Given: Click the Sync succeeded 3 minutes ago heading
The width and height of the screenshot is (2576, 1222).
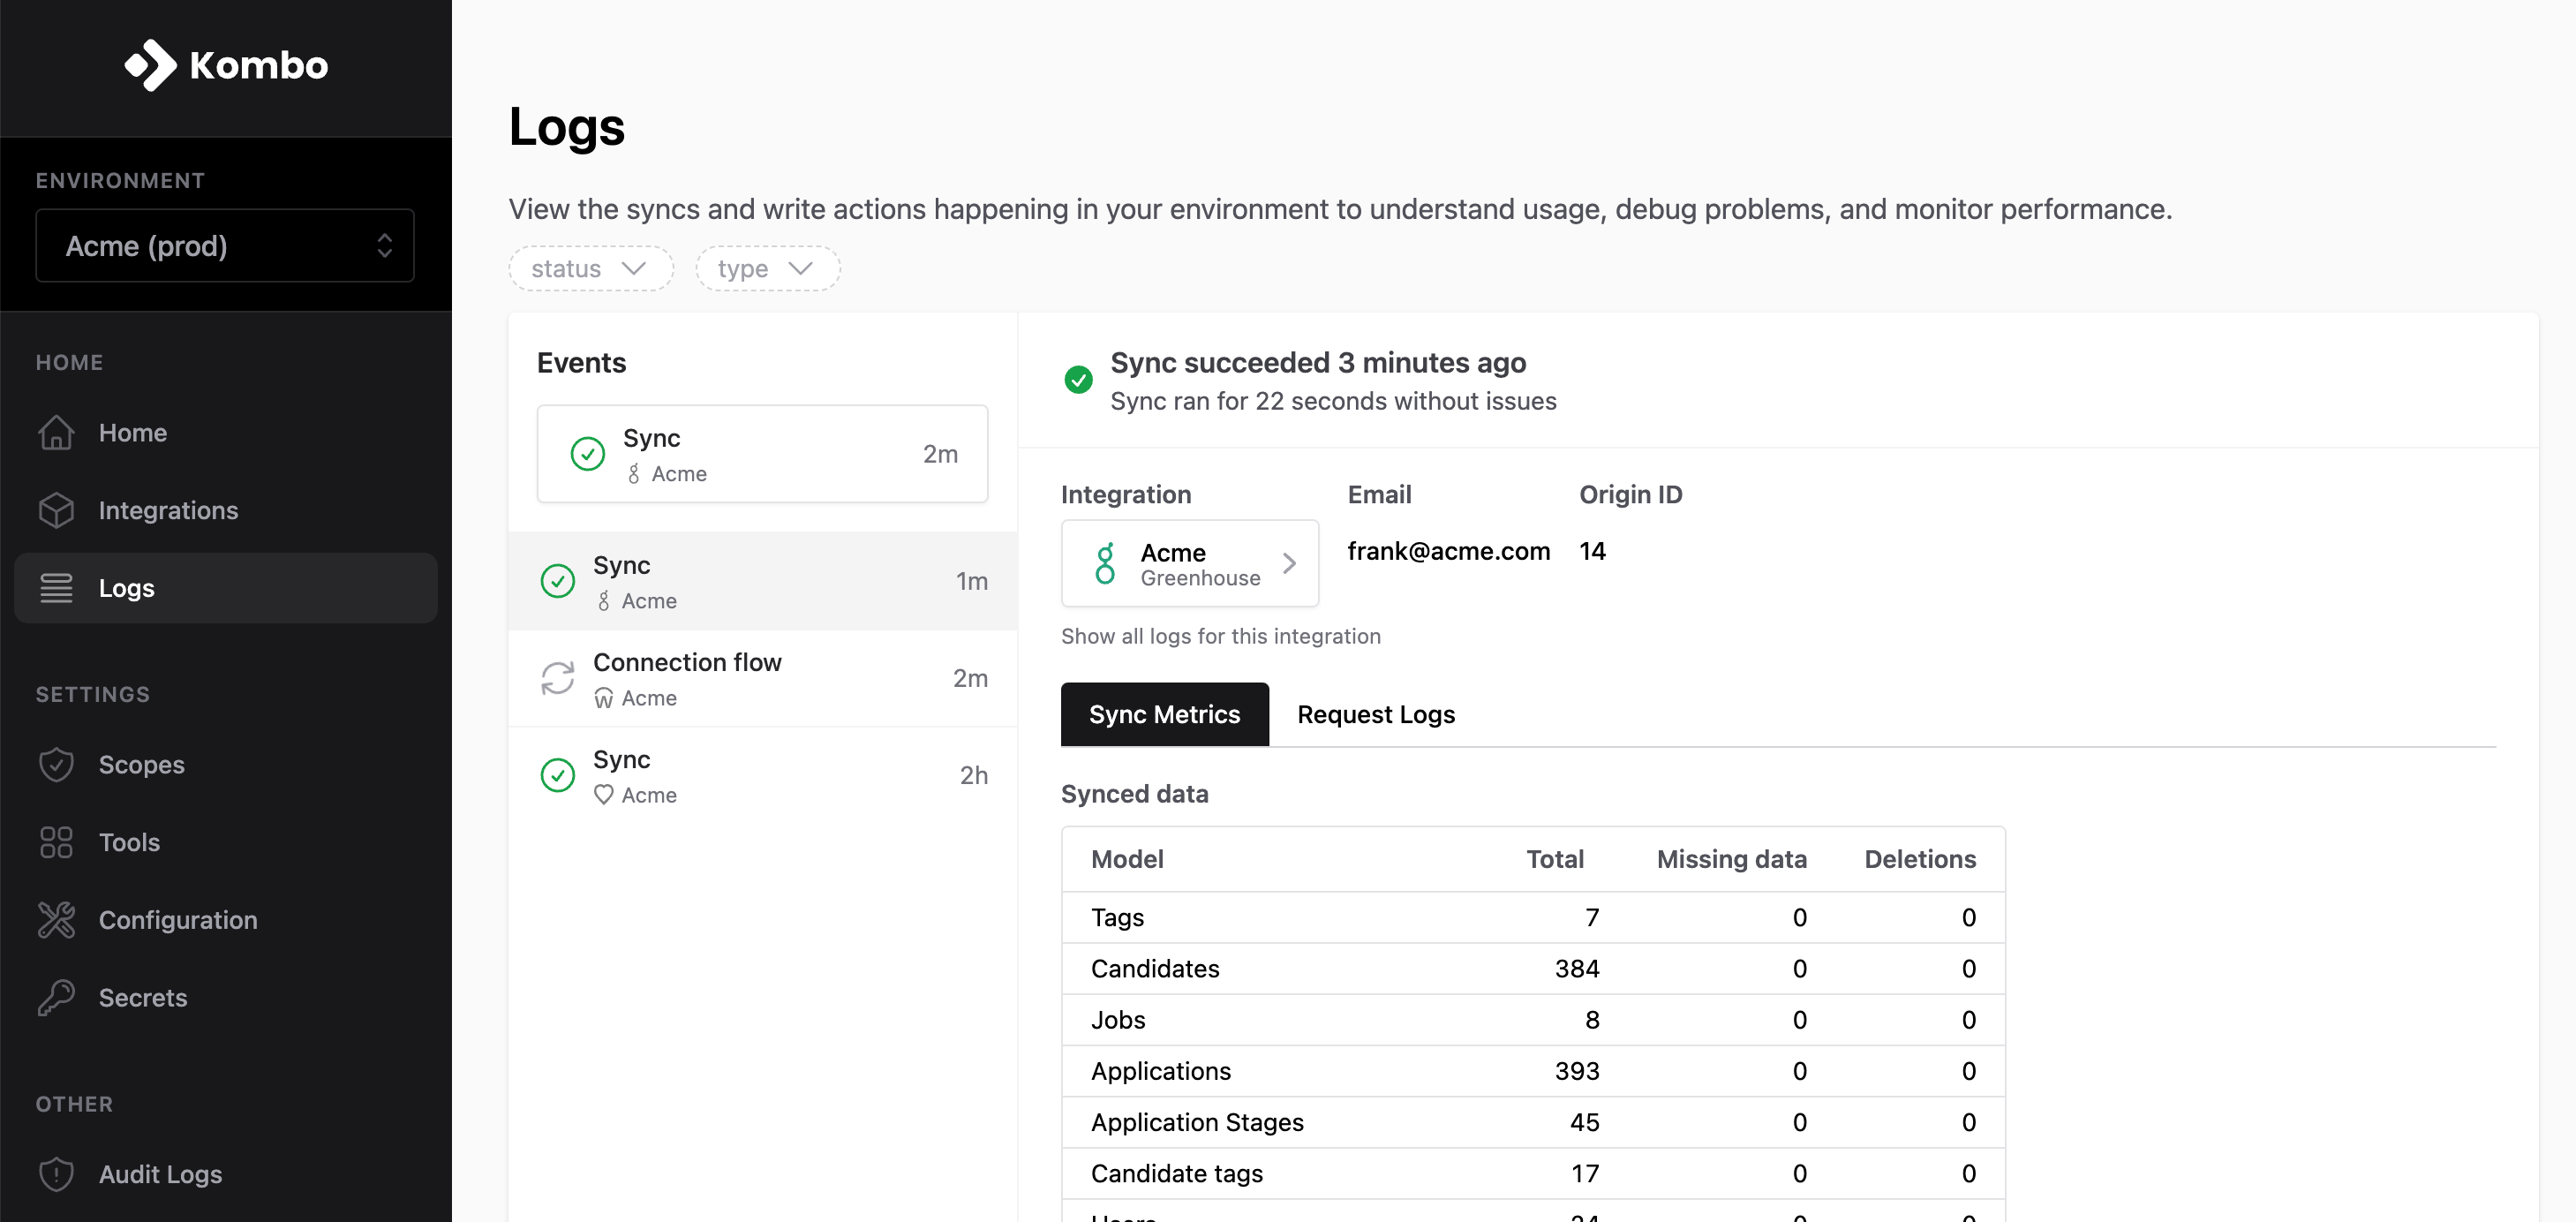Looking at the screenshot, I should (x=1317, y=362).
